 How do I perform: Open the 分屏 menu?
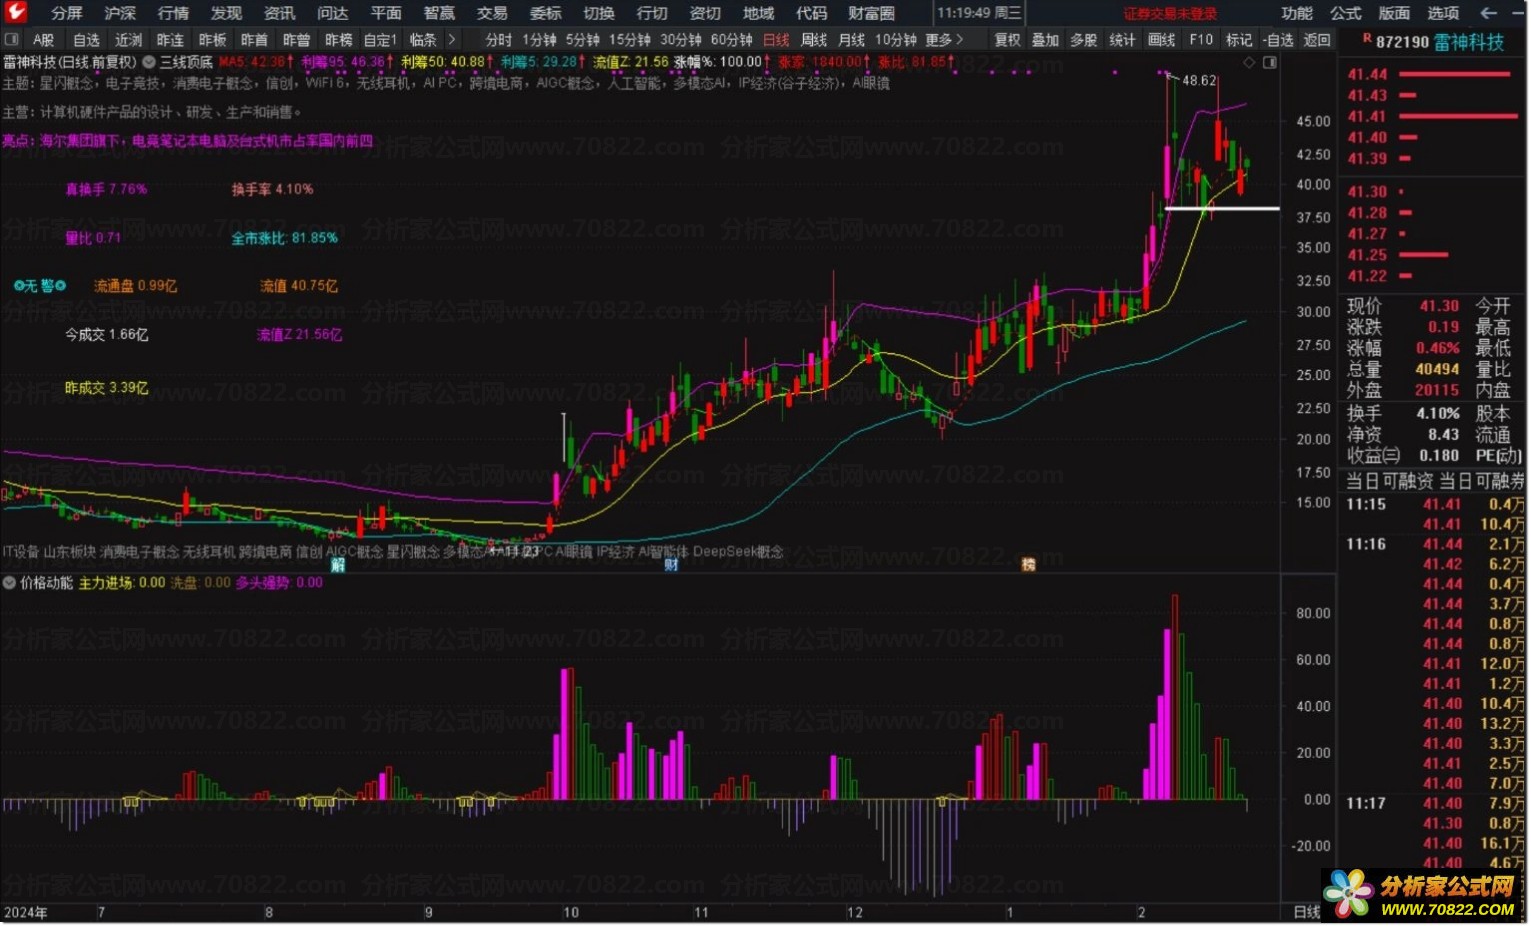point(67,13)
